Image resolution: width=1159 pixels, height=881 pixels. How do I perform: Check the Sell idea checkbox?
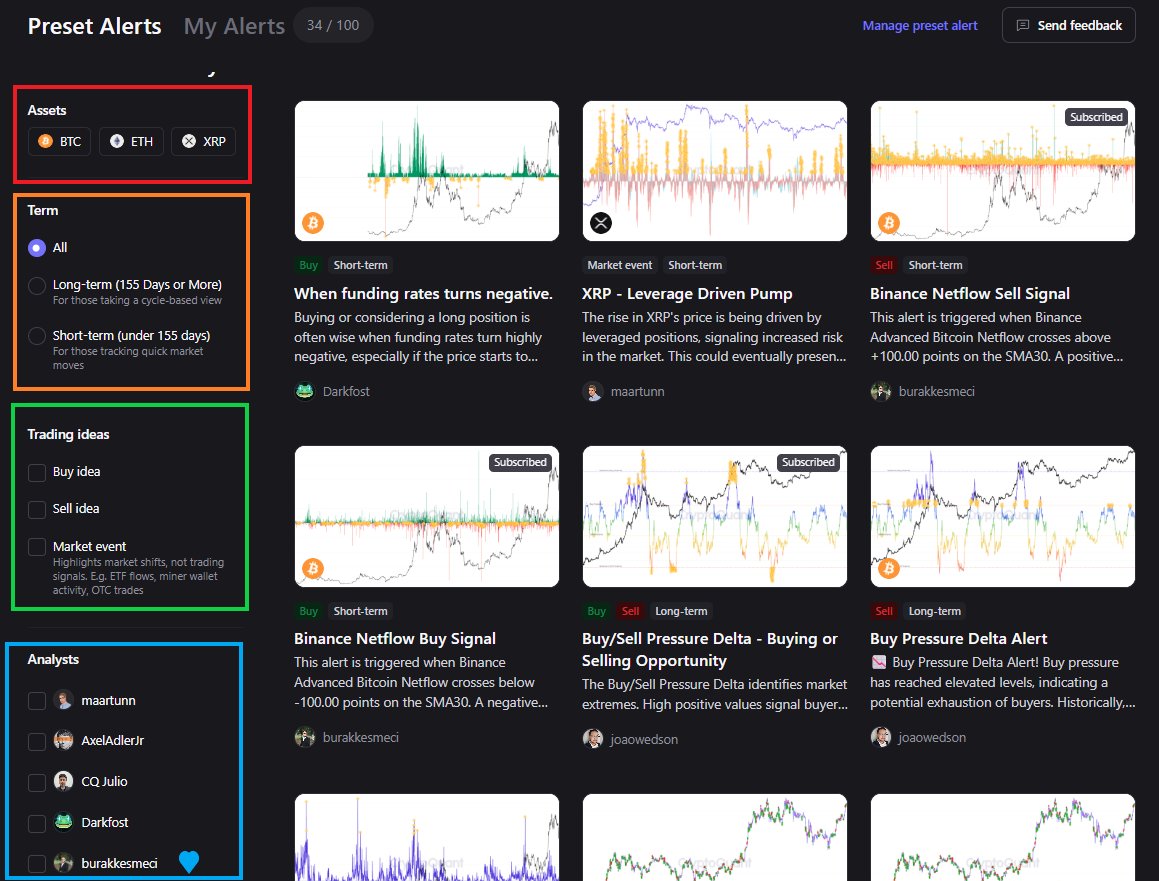(37, 509)
